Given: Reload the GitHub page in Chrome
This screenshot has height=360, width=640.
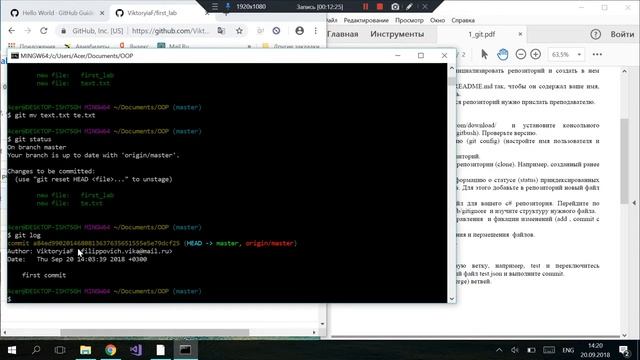Looking at the screenshot, I should click(x=44, y=31).
